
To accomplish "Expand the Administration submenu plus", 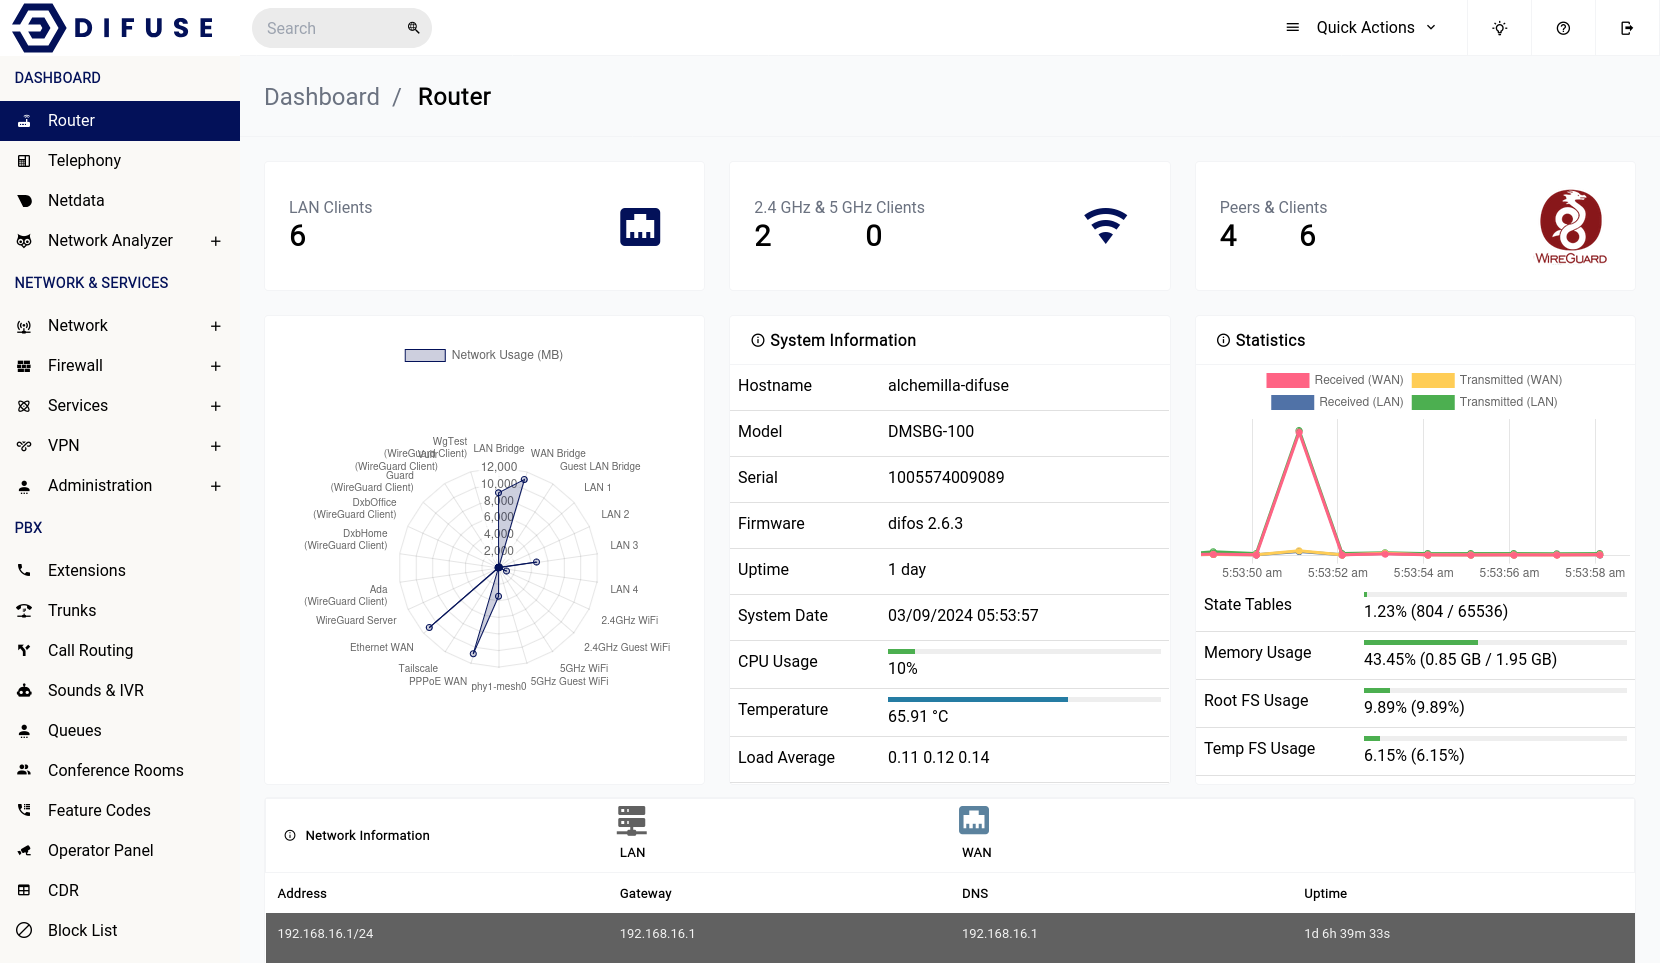I will [215, 486].
